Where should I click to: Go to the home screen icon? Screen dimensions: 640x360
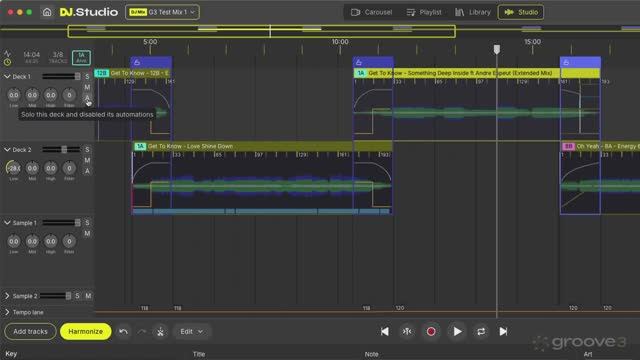coord(47,12)
